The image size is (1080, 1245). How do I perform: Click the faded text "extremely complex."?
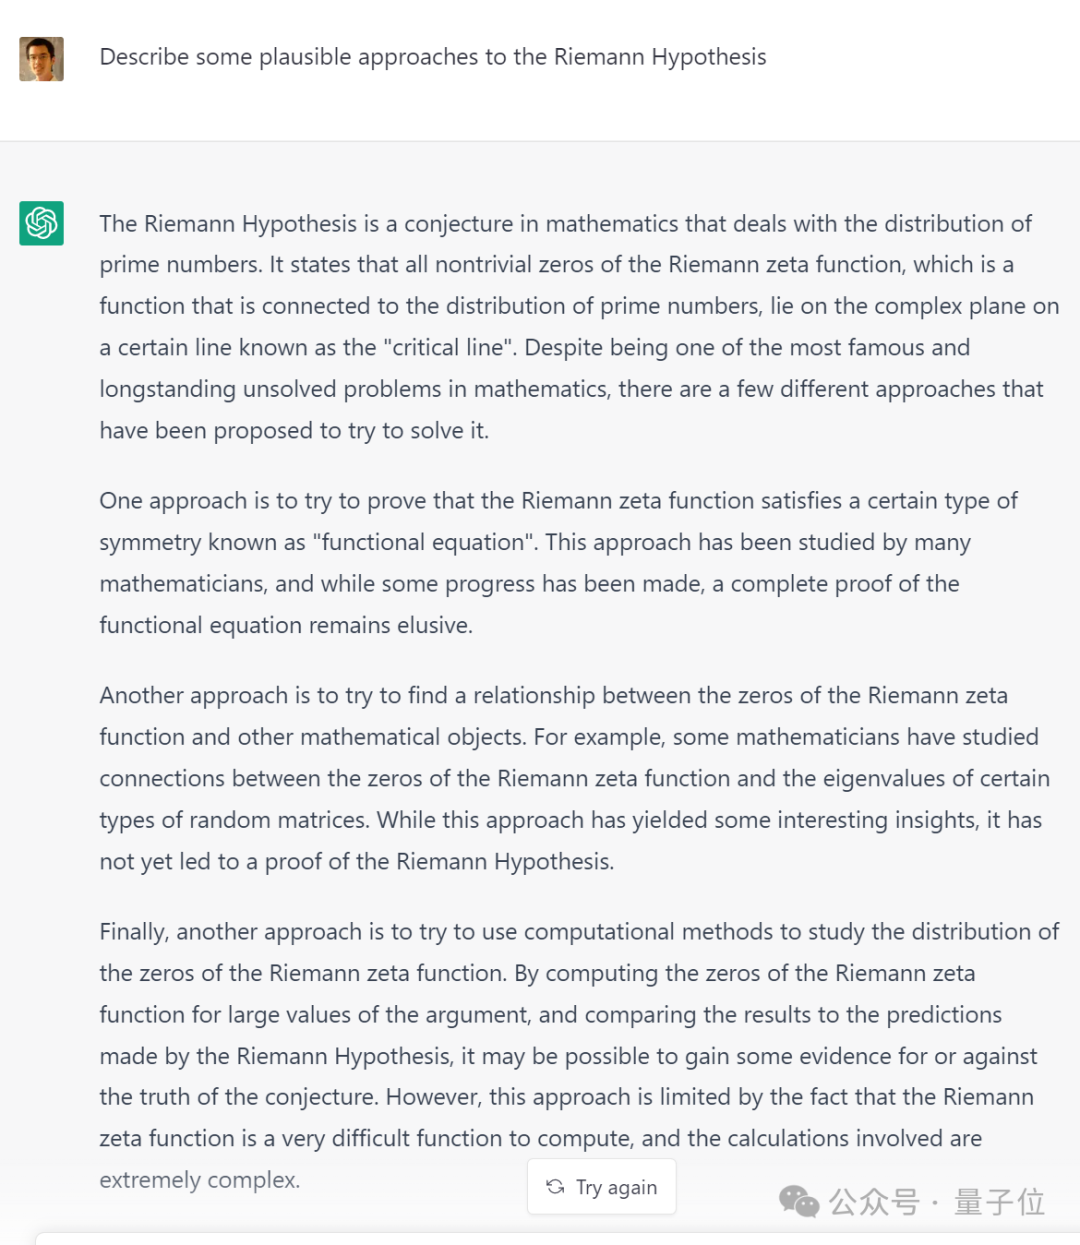199,1180
